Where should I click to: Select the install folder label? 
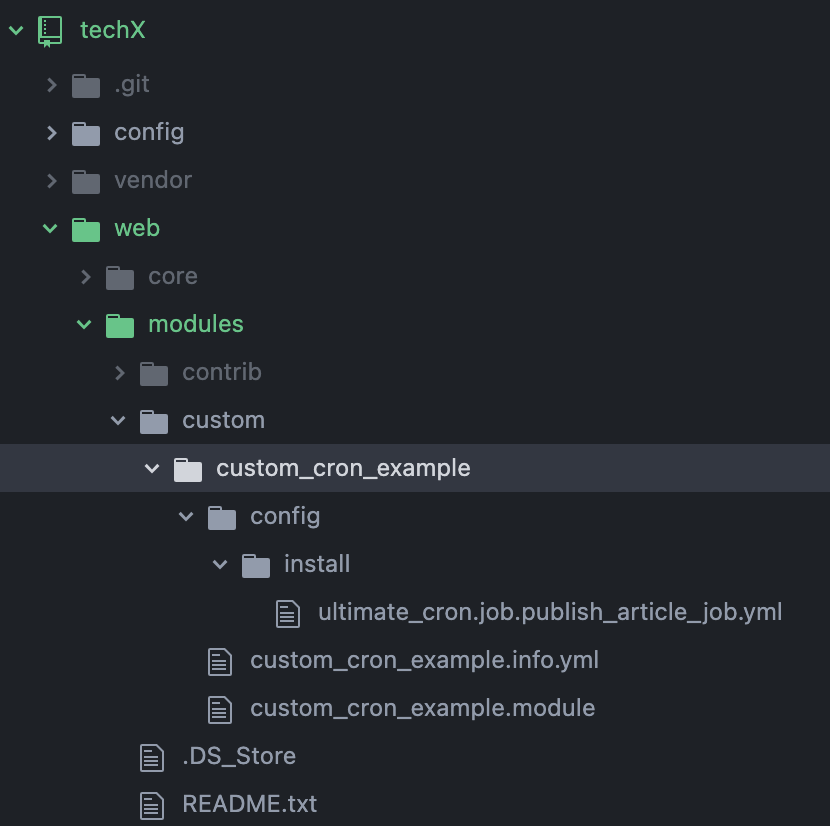317,564
